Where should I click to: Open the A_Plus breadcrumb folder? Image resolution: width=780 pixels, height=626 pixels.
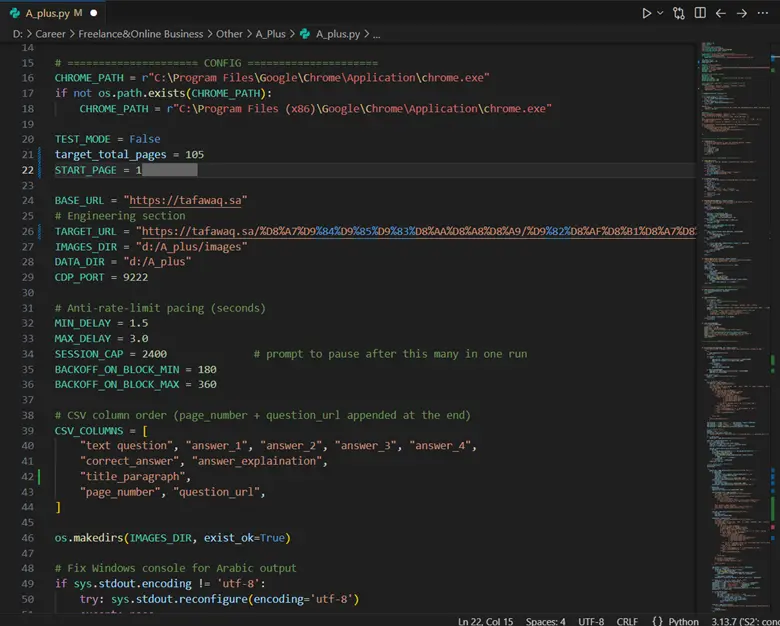click(x=271, y=34)
